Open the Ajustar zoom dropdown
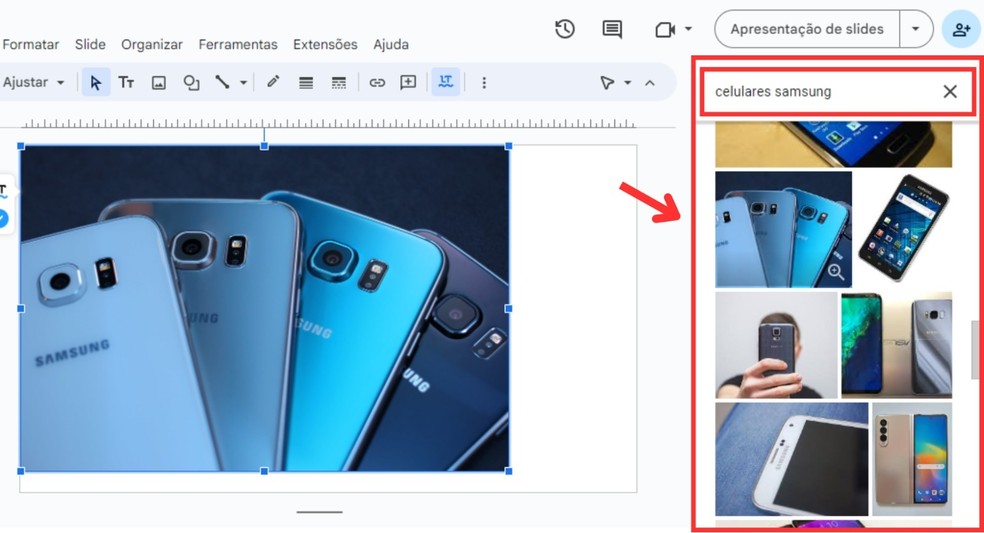The image size is (984, 533). (34, 82)
